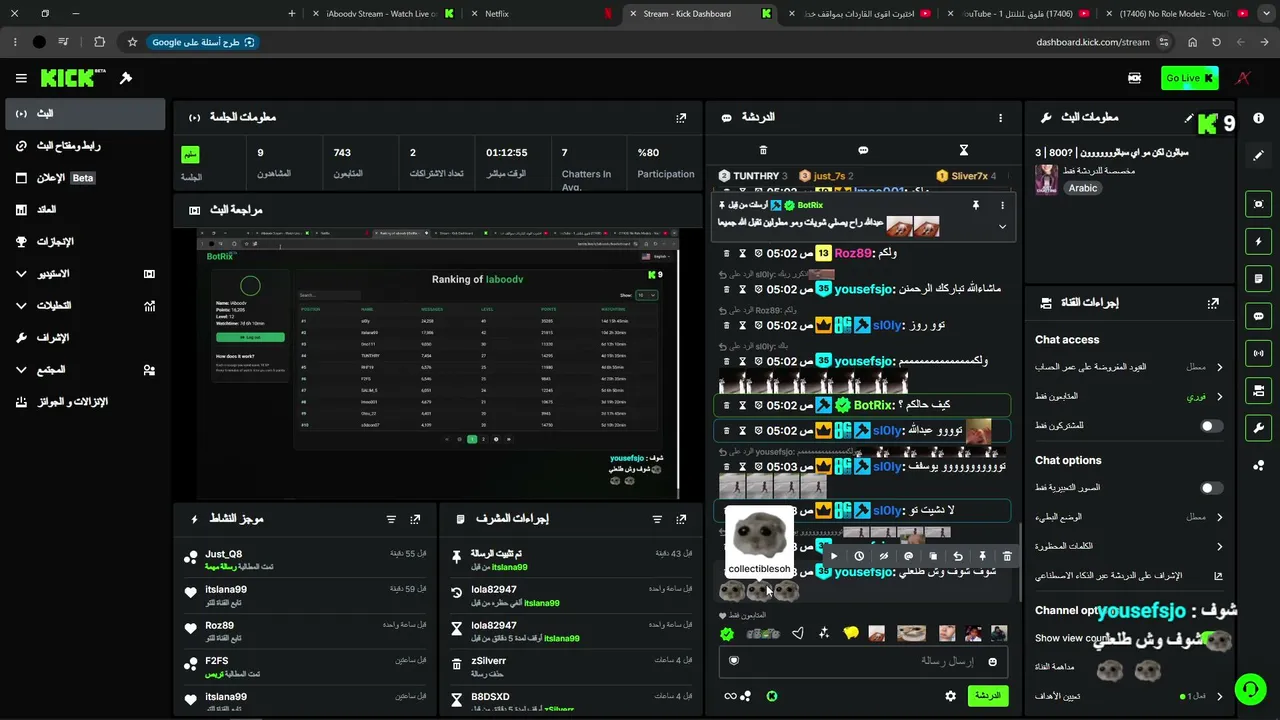Open the emoji picker in the chat input
Screen dimensions: 1280x720
click(x=993, y=661)
